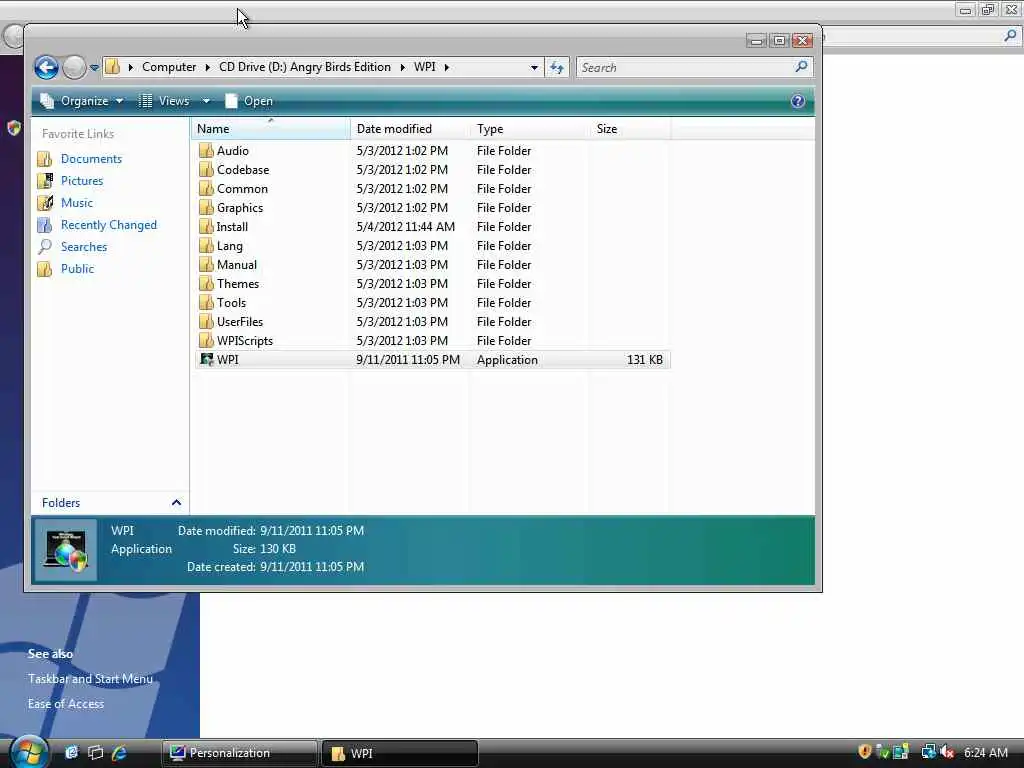Image resolution: width=1024 pixels, height=768 pixels.
Task: Switch to Personalization taskbar button
Action: click(240, 753)
